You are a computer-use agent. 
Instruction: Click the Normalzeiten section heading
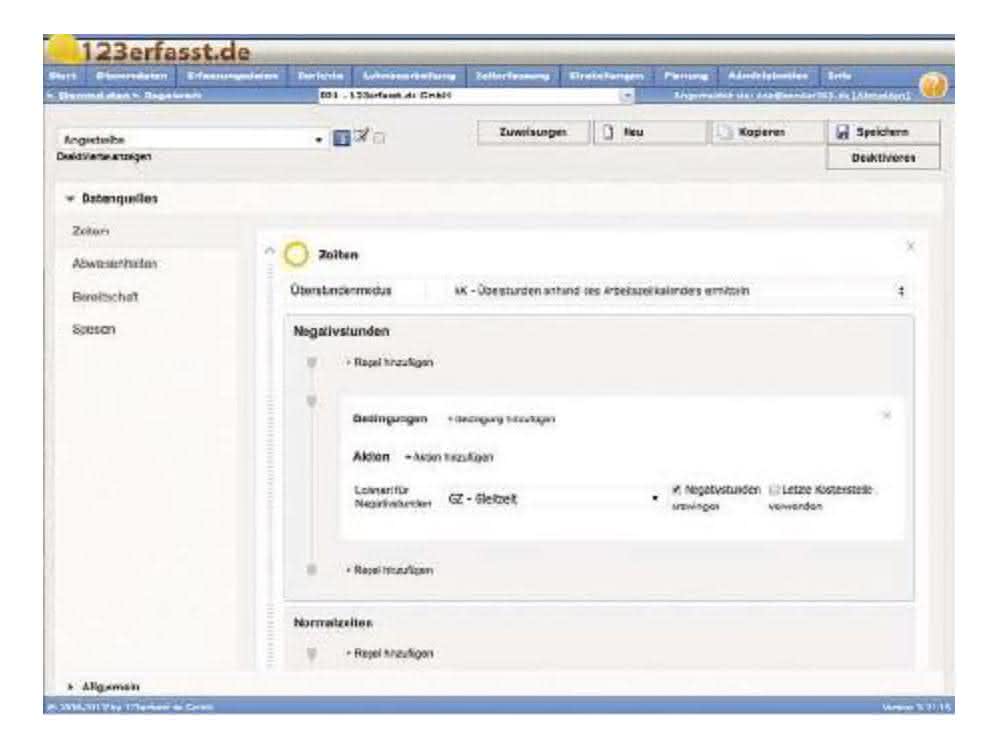333,622
